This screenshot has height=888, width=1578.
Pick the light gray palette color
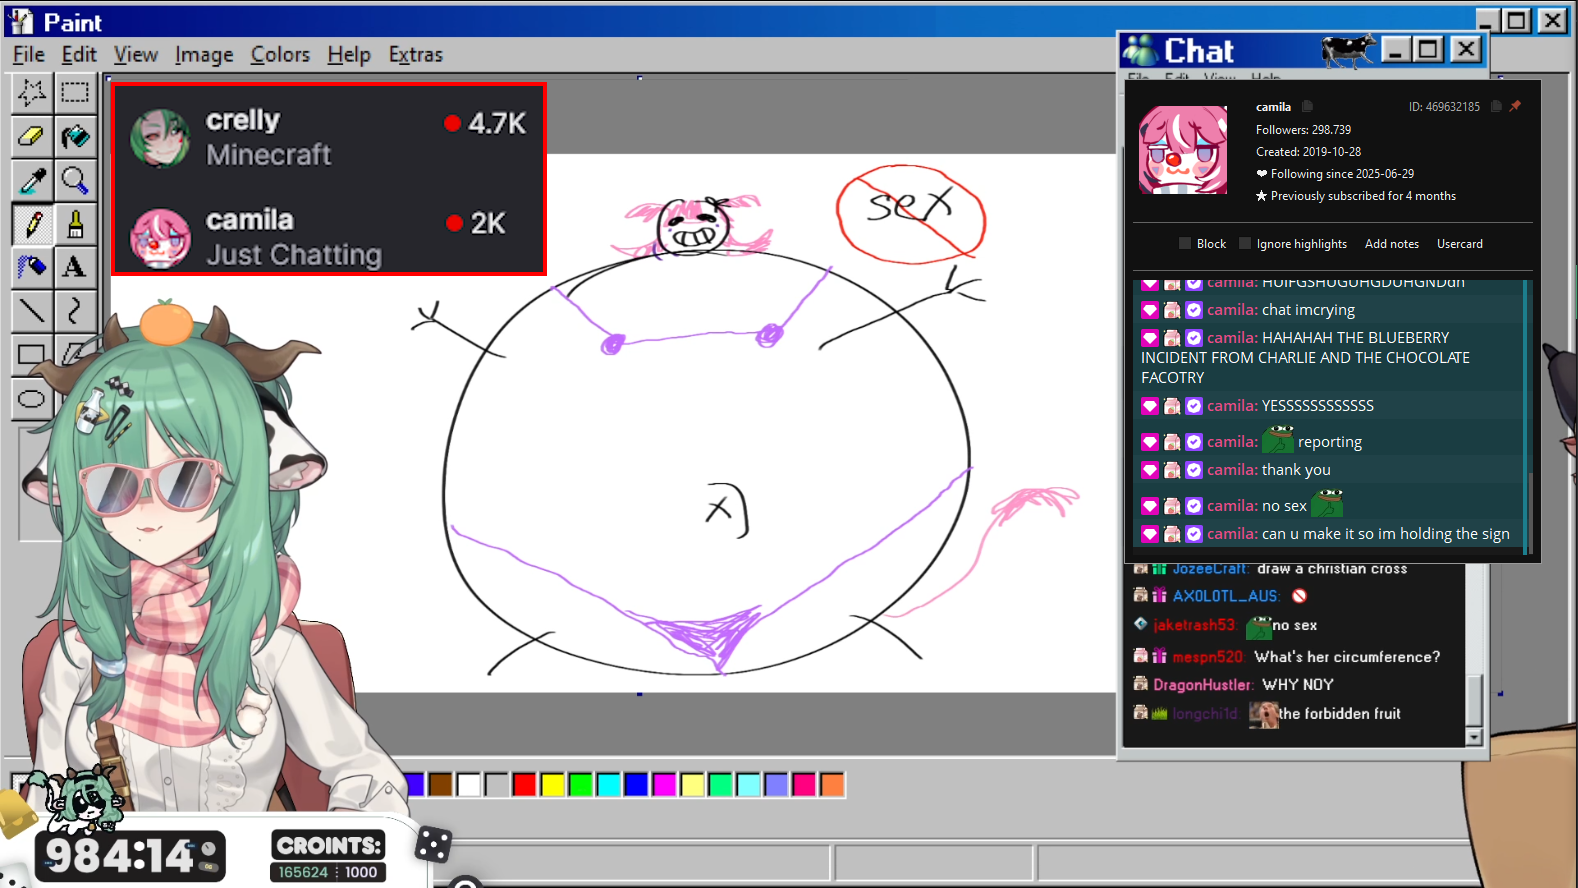click(x=497, y=785)
